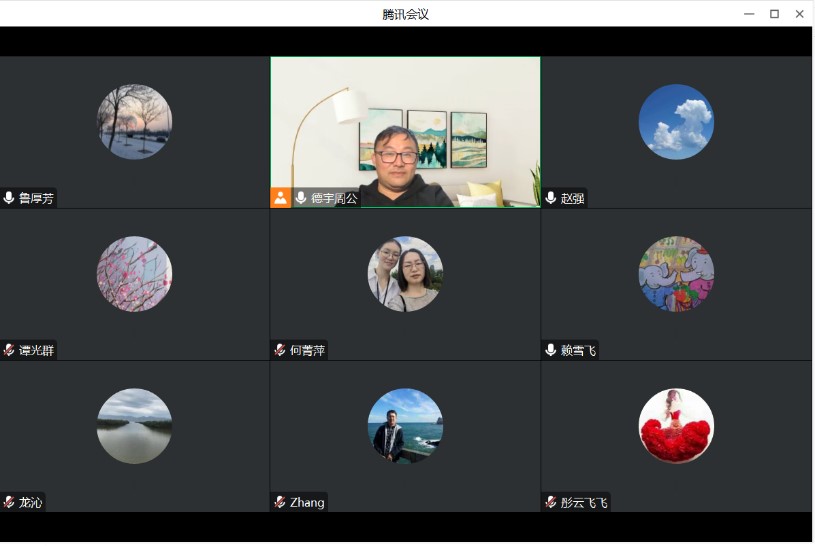This screenshot has height=546, width=815.
Task: Click 赵强's blue sky cloud avatar
Action: tap(676, 122)
